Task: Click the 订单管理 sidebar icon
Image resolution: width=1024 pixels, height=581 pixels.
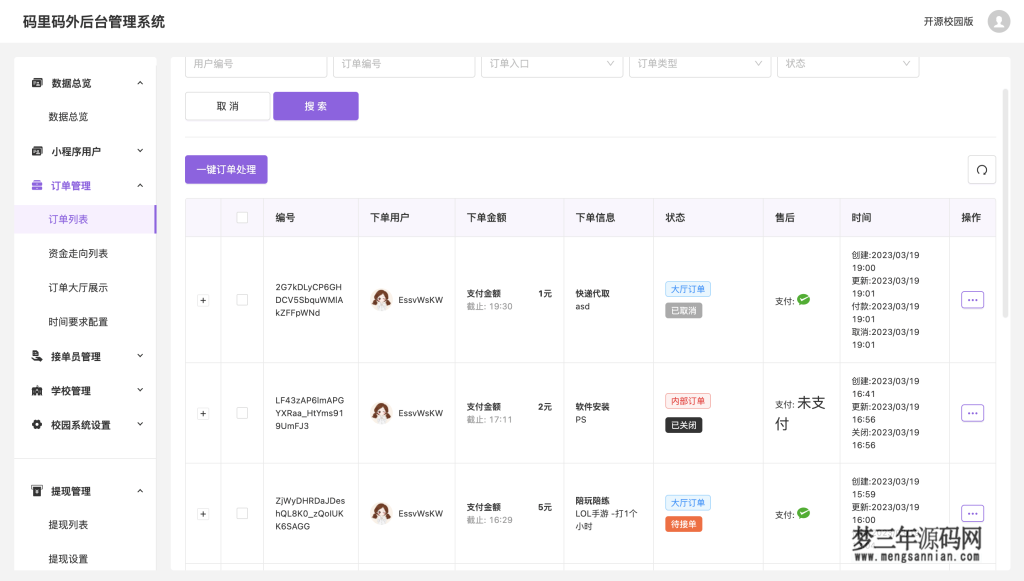Action: point(37,185)
